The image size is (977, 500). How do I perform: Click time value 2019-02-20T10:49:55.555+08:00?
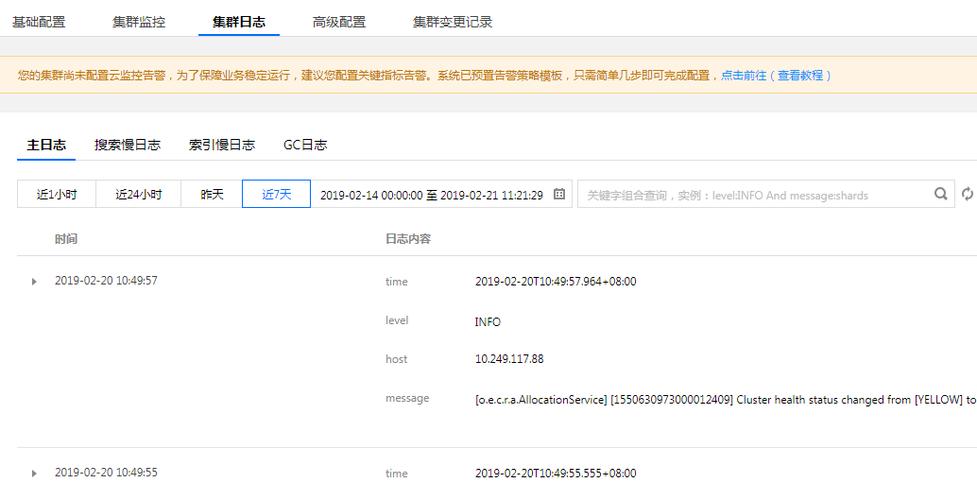(x=556, y=474)
